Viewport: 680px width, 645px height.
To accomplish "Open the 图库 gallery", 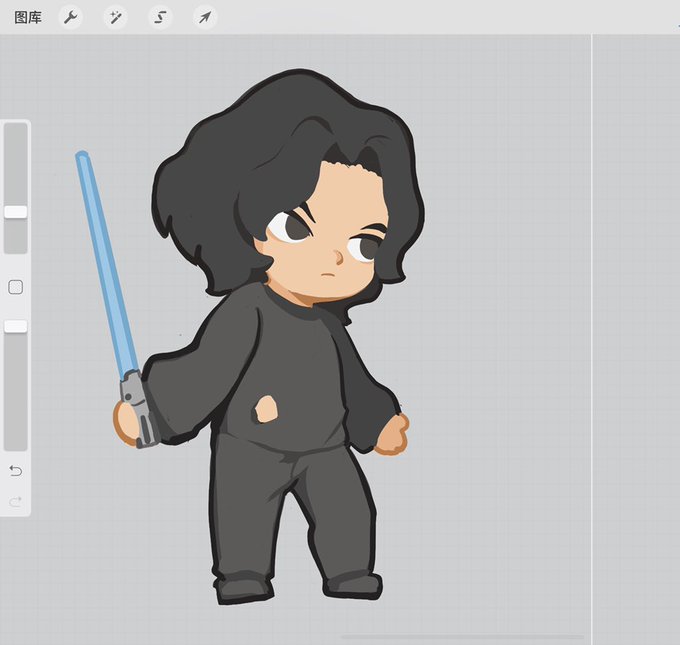I will (x=28, y=18).
